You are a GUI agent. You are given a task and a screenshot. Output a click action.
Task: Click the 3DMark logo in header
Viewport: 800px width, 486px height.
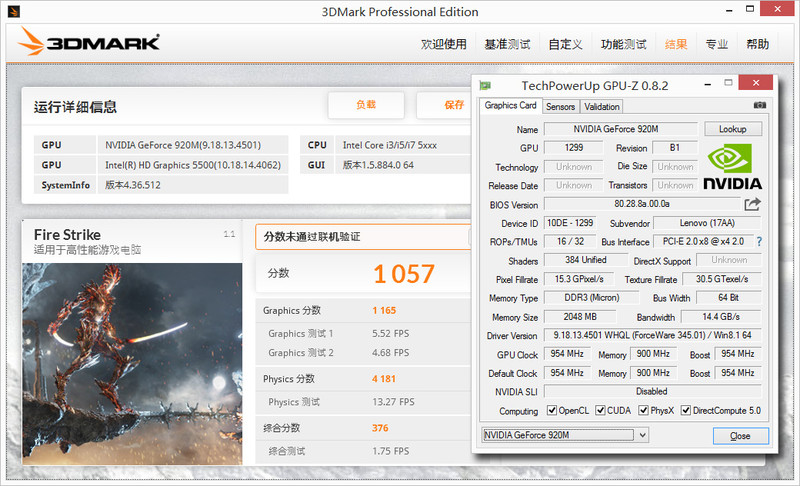[89, 42]
